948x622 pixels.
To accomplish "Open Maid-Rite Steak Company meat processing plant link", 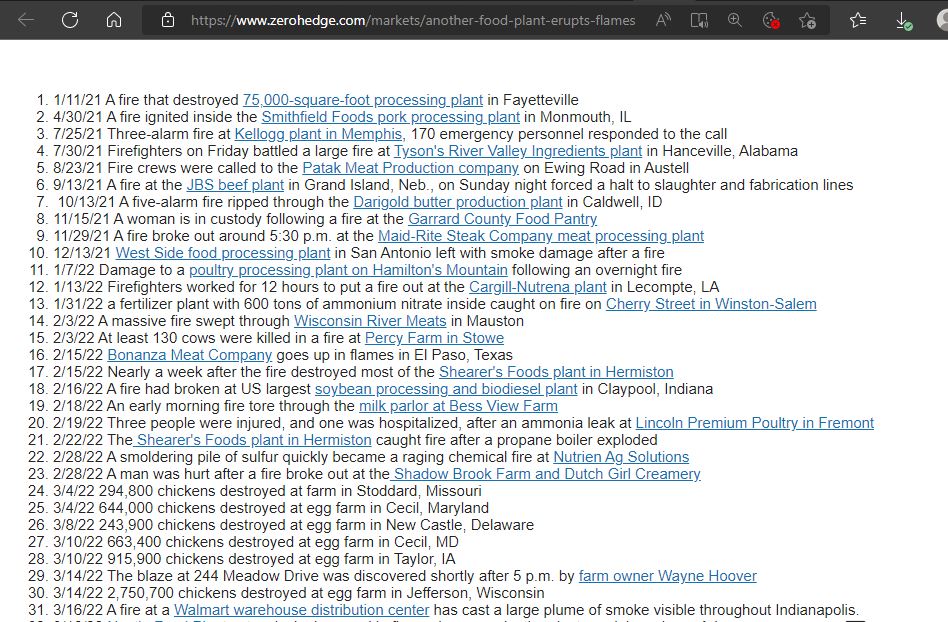I will (541, 235).
